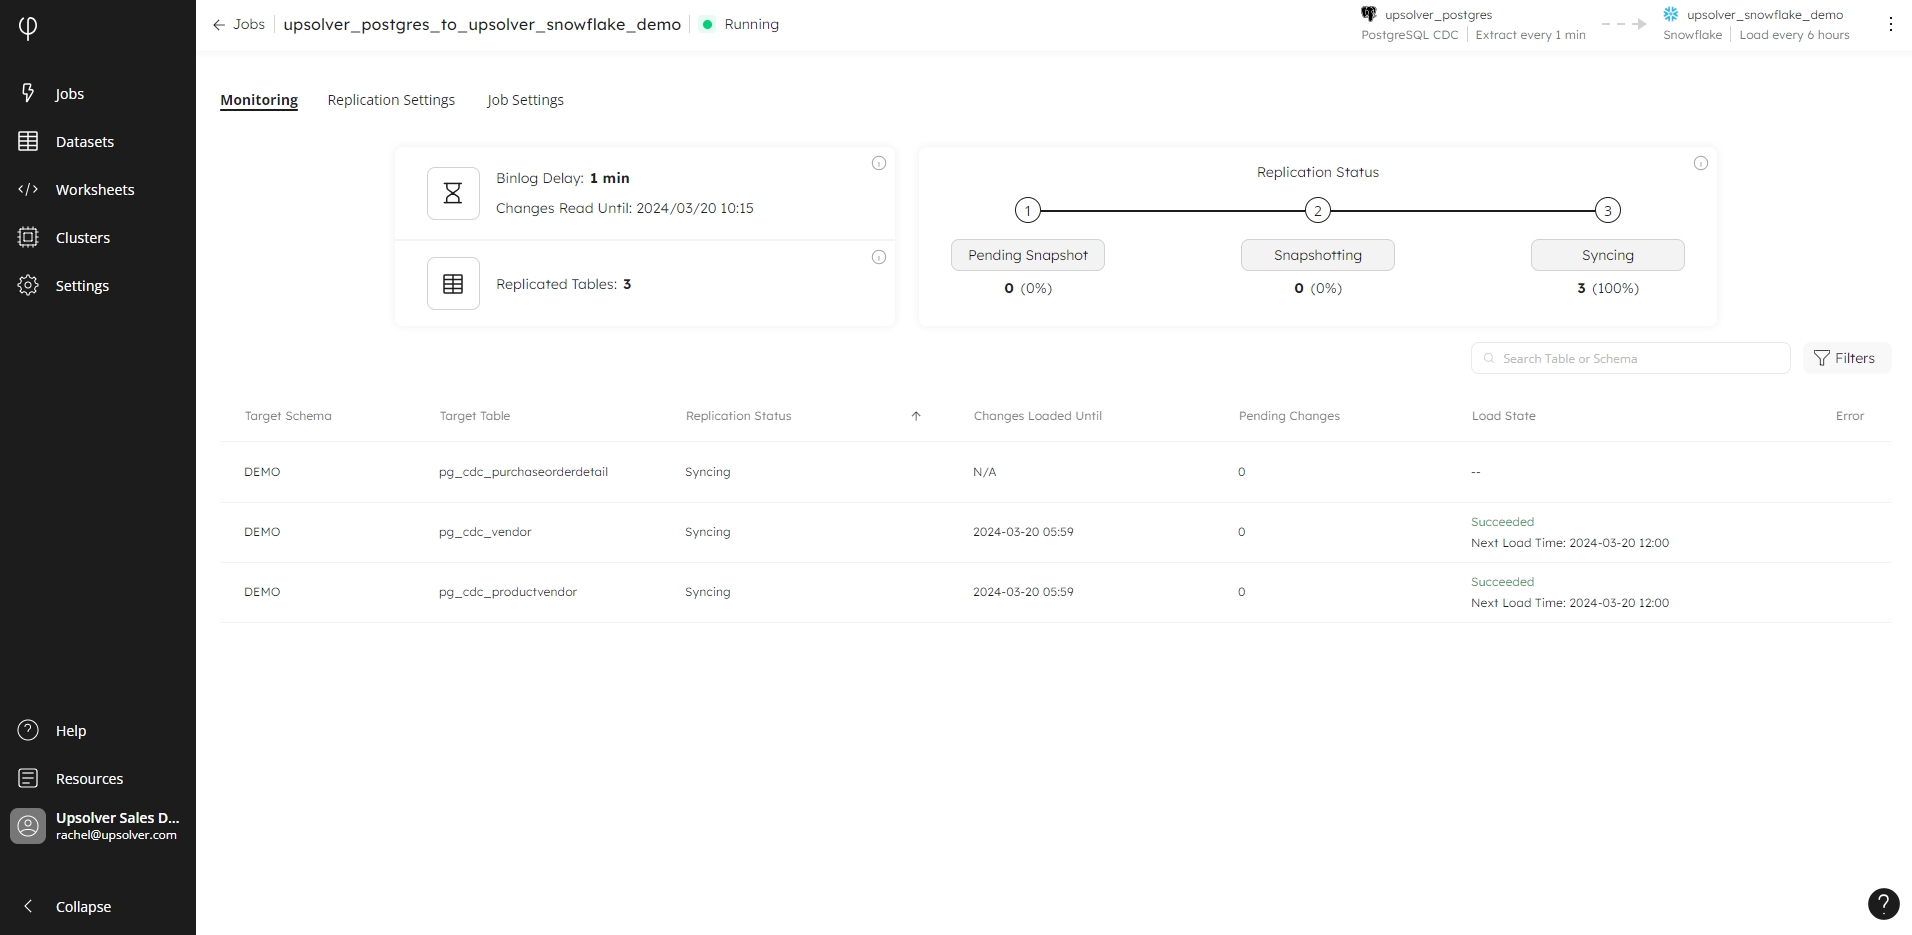This screenshot has height=935, width=1912.
Task: Click the Binlog Delay info icon
Action: pyautogui.click(x=878, y=163)
